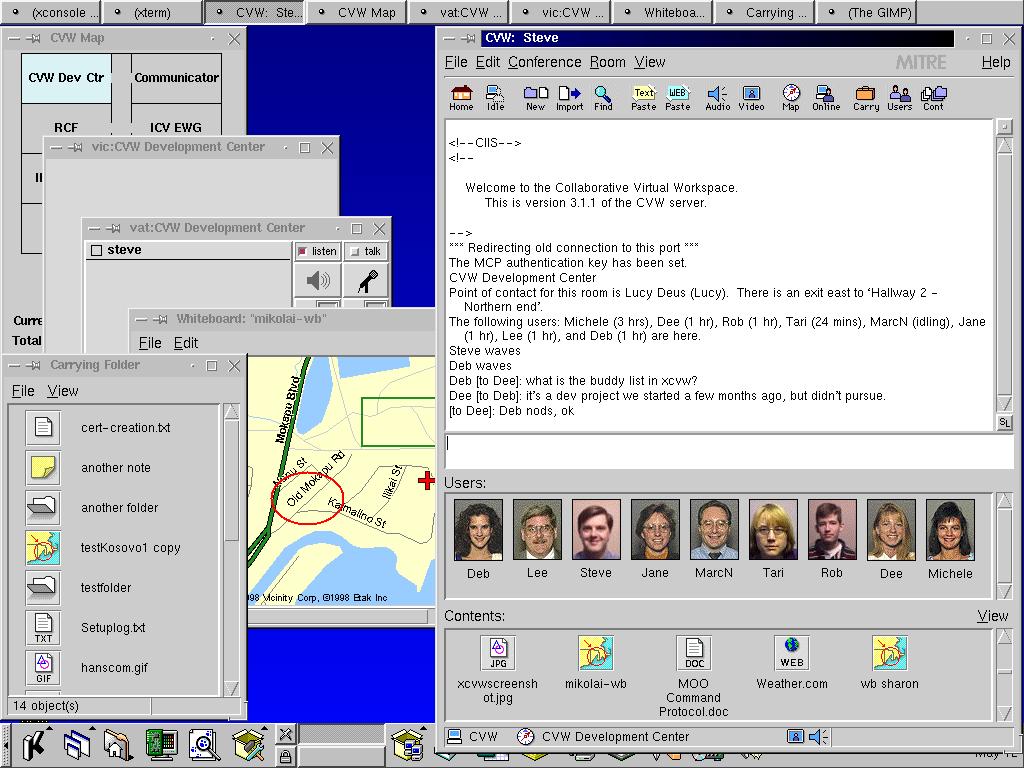Expand the View menu beside Contents

tap(992, 616)
